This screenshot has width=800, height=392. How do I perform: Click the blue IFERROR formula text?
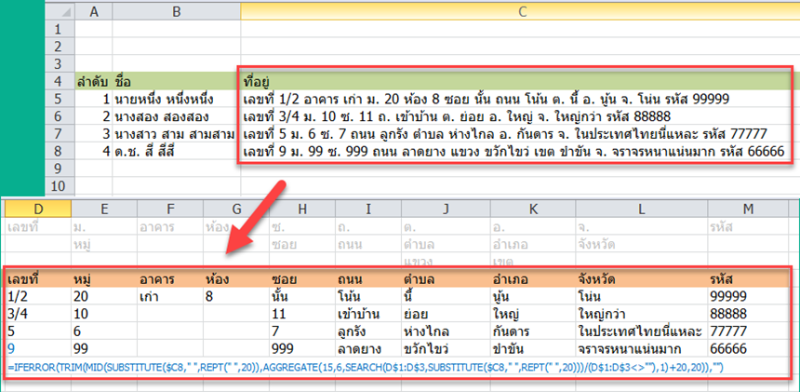click(x=366, y=367)
